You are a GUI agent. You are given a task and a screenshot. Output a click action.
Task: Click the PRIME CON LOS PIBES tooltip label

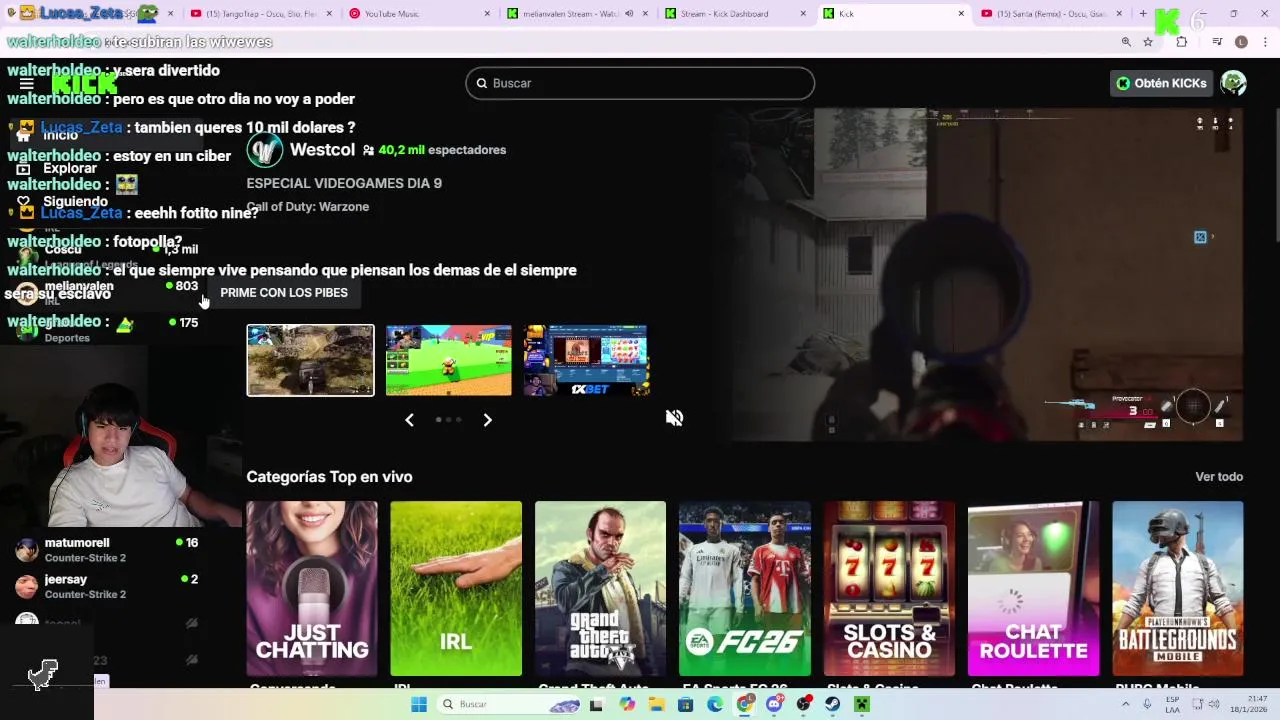pos(284,293)
